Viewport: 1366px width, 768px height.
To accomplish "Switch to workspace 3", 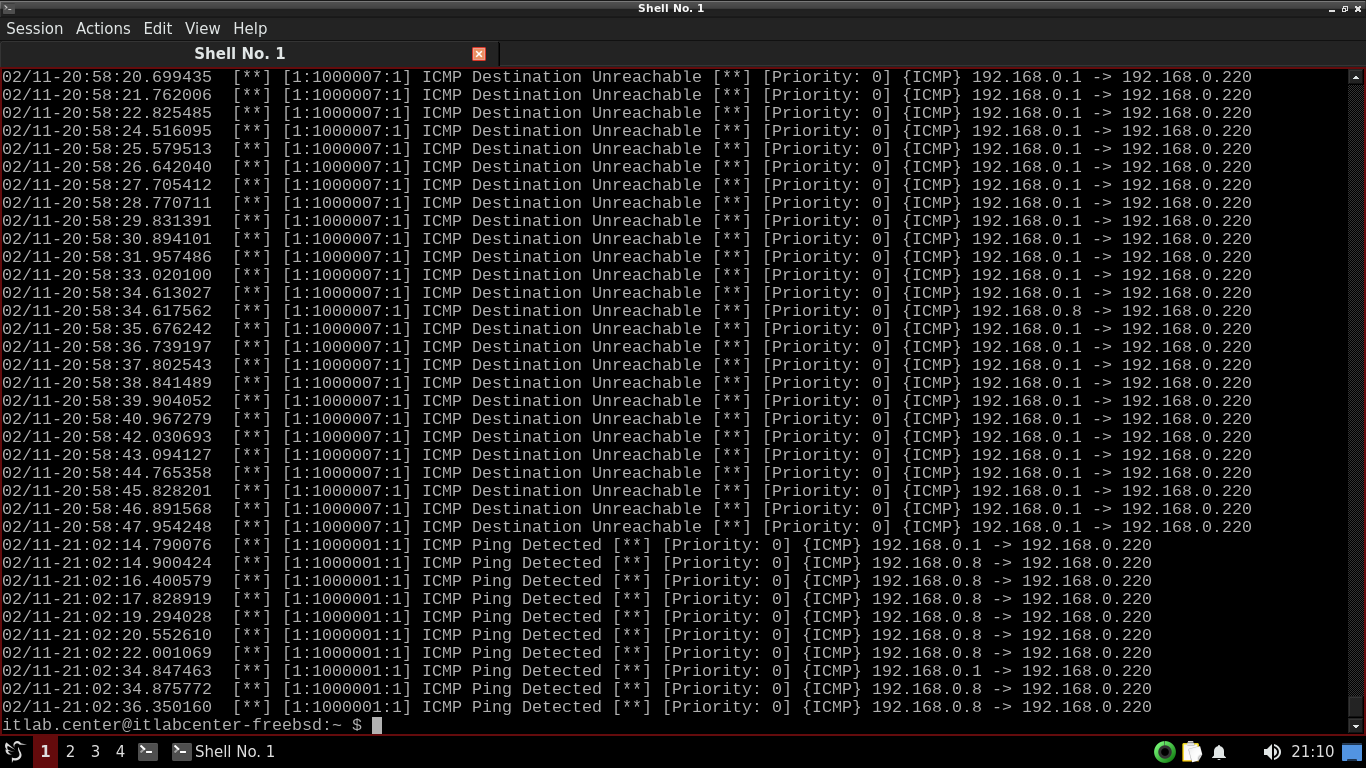I will (x=95, y=751).
